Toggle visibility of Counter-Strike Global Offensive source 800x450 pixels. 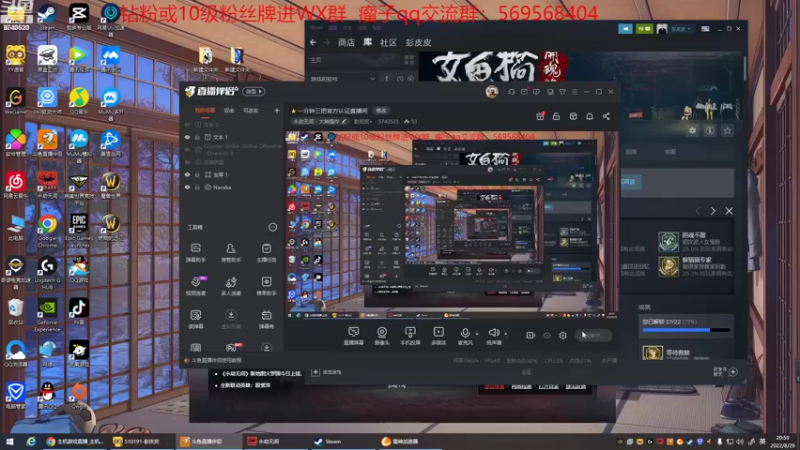click(187, 149)
